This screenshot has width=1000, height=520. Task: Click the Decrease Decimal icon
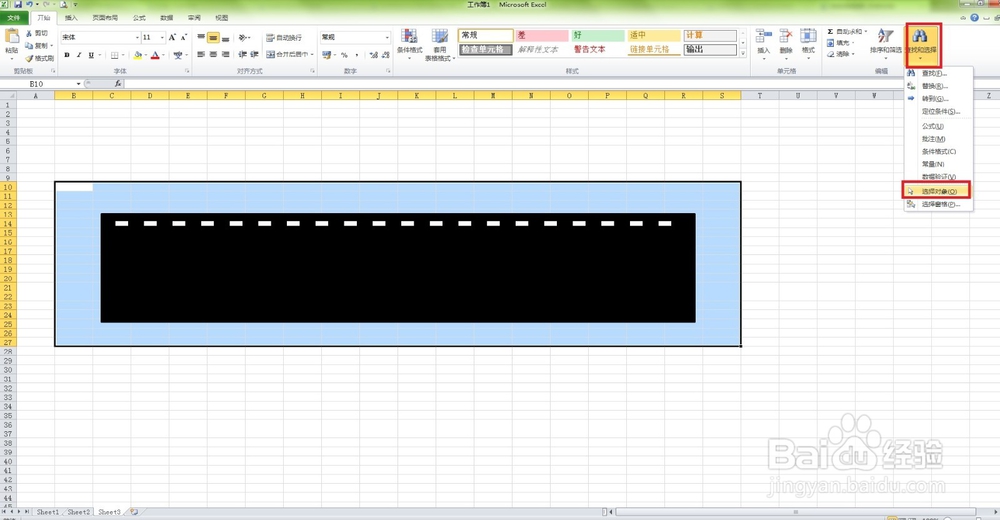pos(386,55)
